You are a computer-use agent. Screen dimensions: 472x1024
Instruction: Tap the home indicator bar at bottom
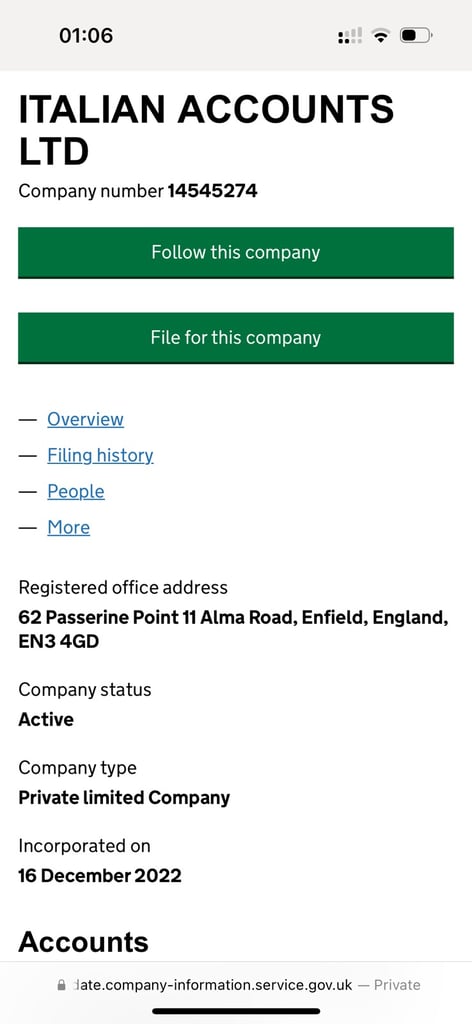pos(236,1011)
